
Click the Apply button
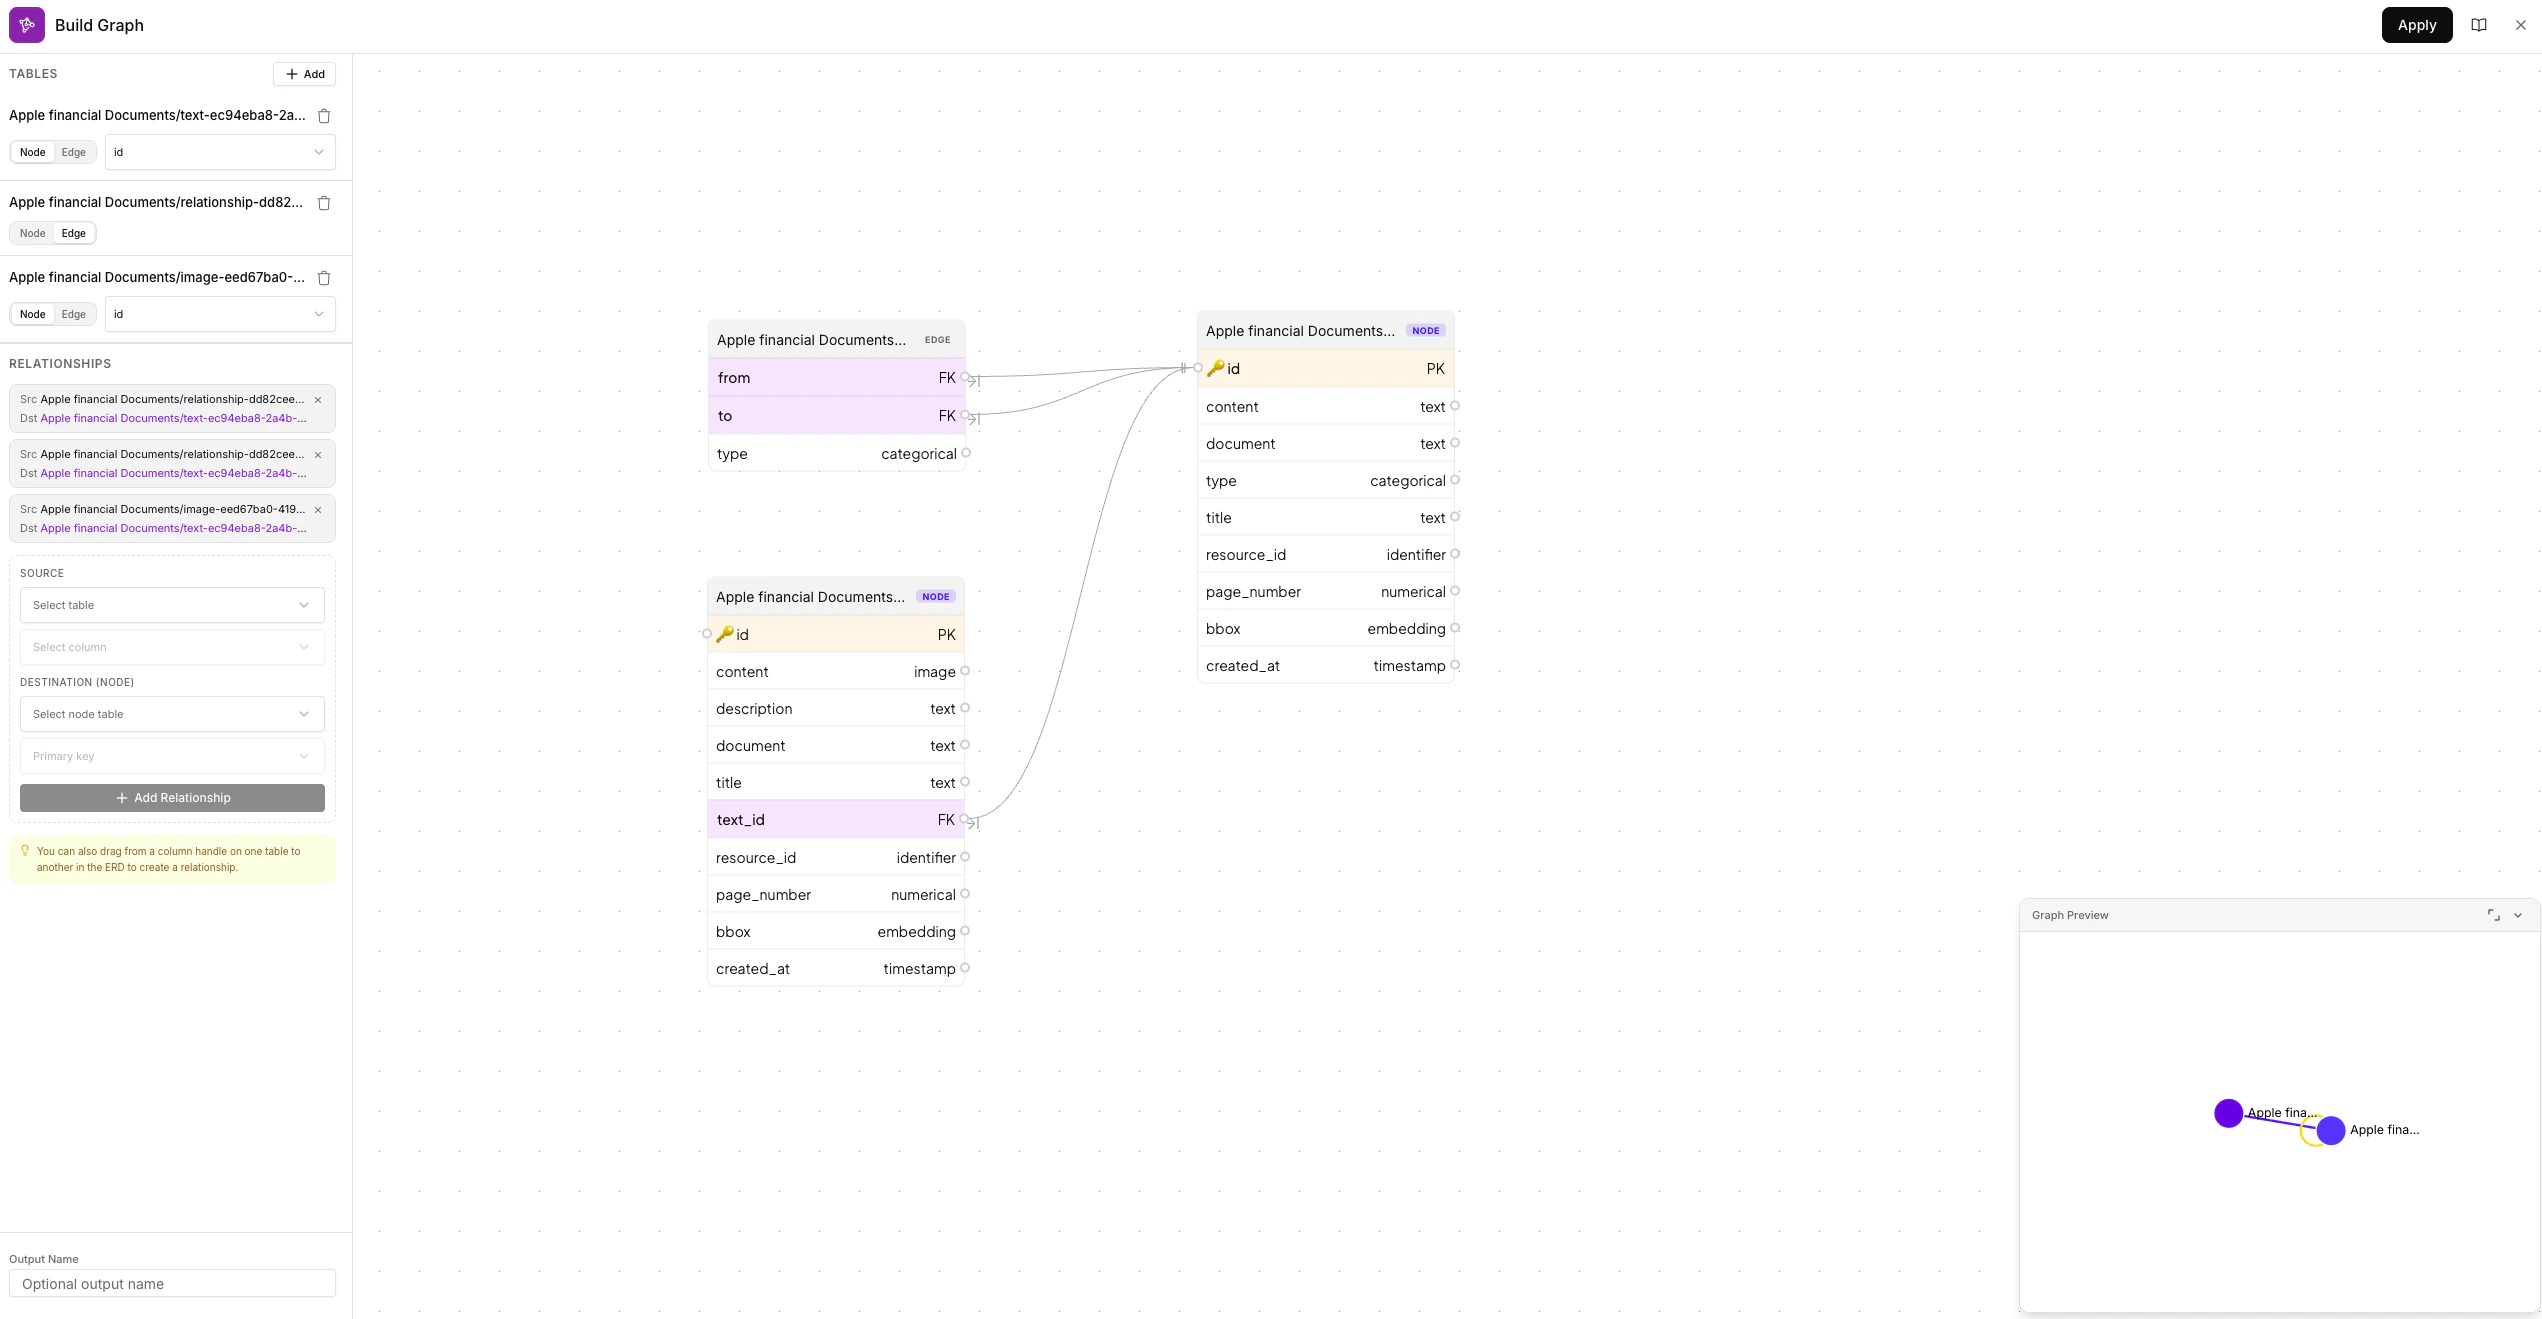click(2417, 24)
